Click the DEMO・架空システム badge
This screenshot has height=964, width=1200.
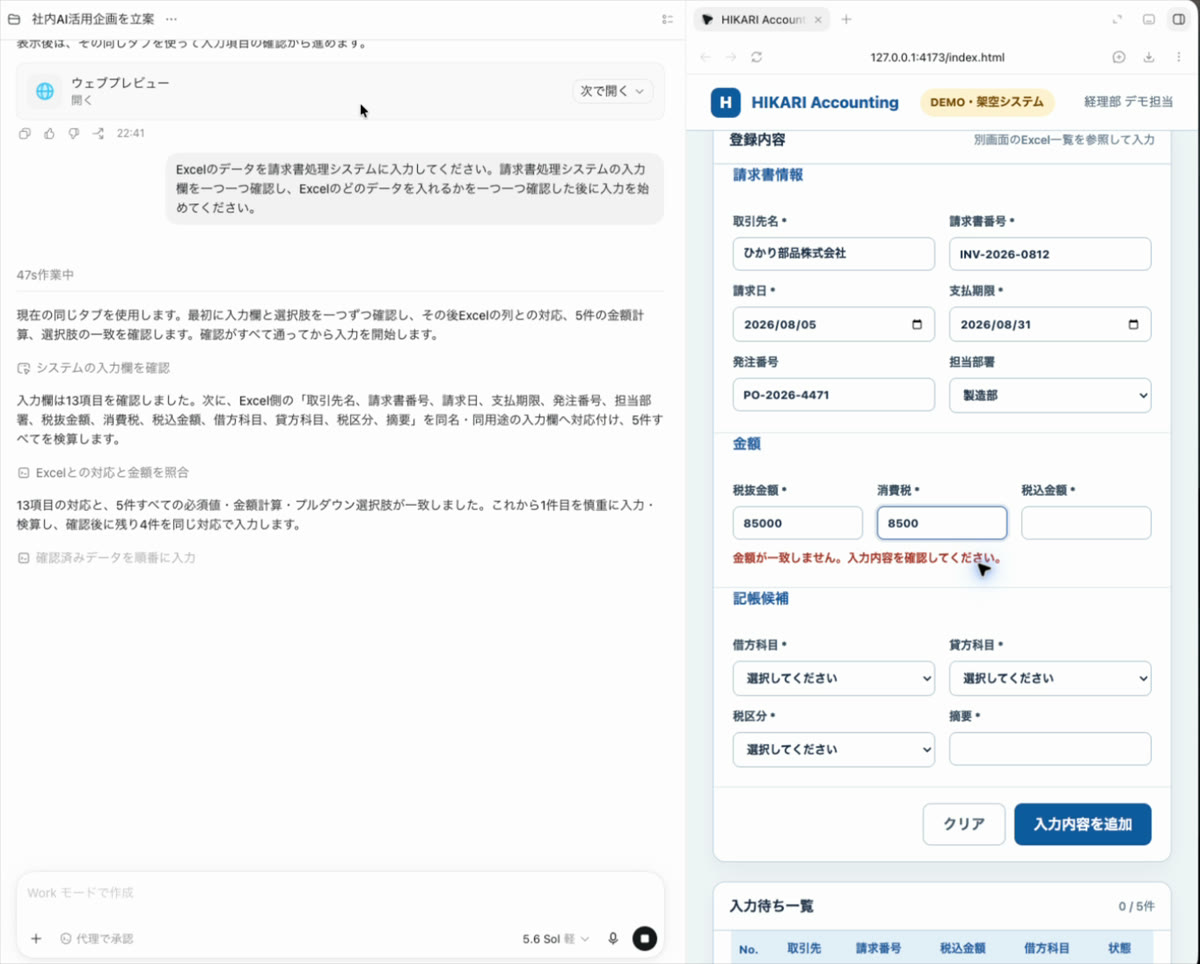[987, 102]
